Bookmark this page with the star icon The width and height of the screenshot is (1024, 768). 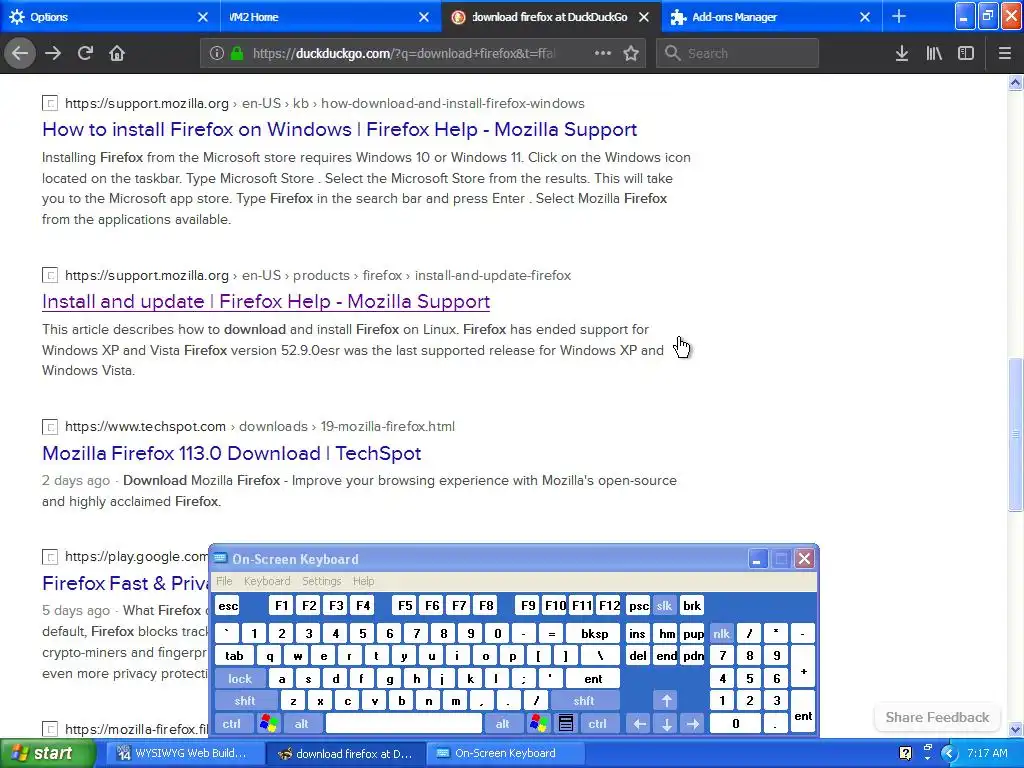click(x=631, y=53)
